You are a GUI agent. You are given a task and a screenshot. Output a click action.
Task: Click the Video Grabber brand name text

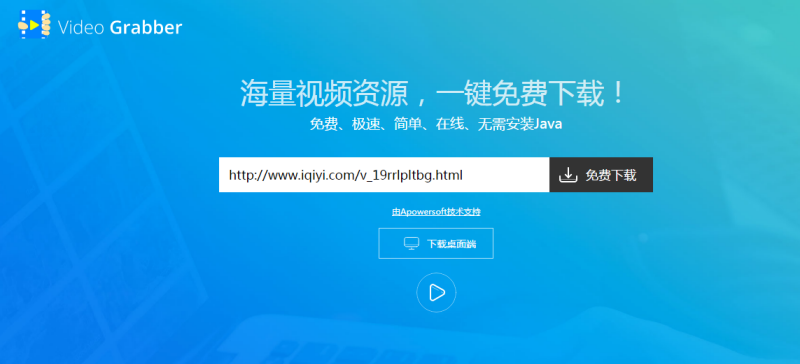click(120, 28)
